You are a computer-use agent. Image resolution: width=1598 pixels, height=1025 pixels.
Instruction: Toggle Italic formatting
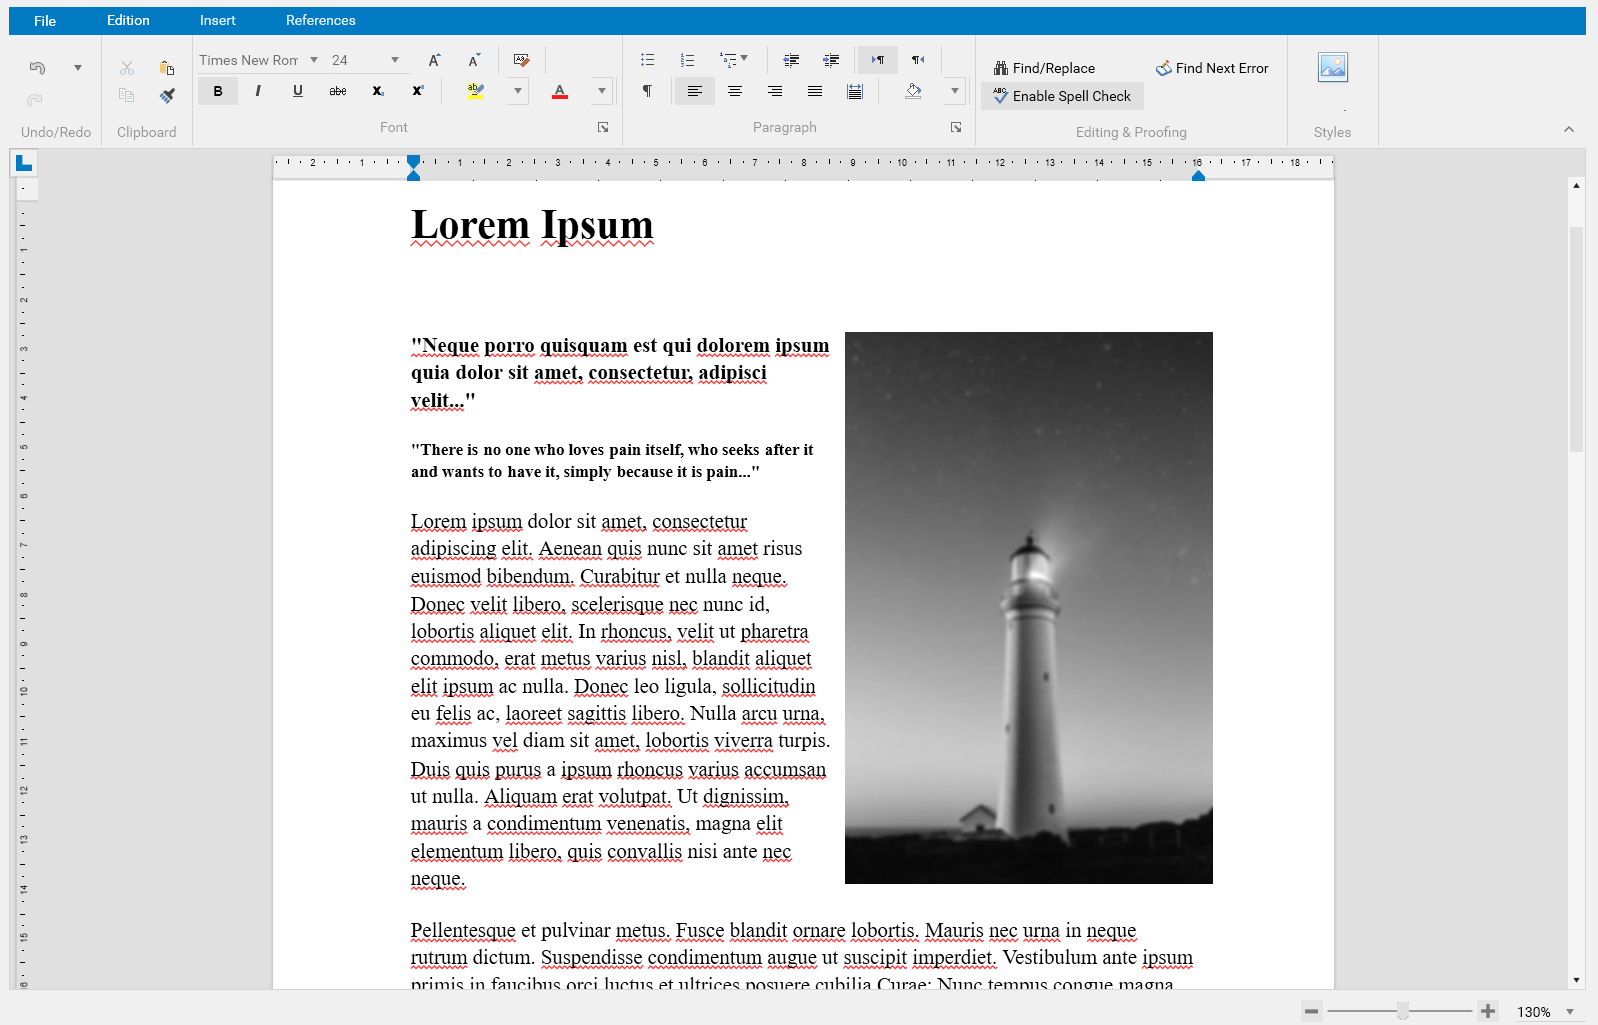click(258, 91)
